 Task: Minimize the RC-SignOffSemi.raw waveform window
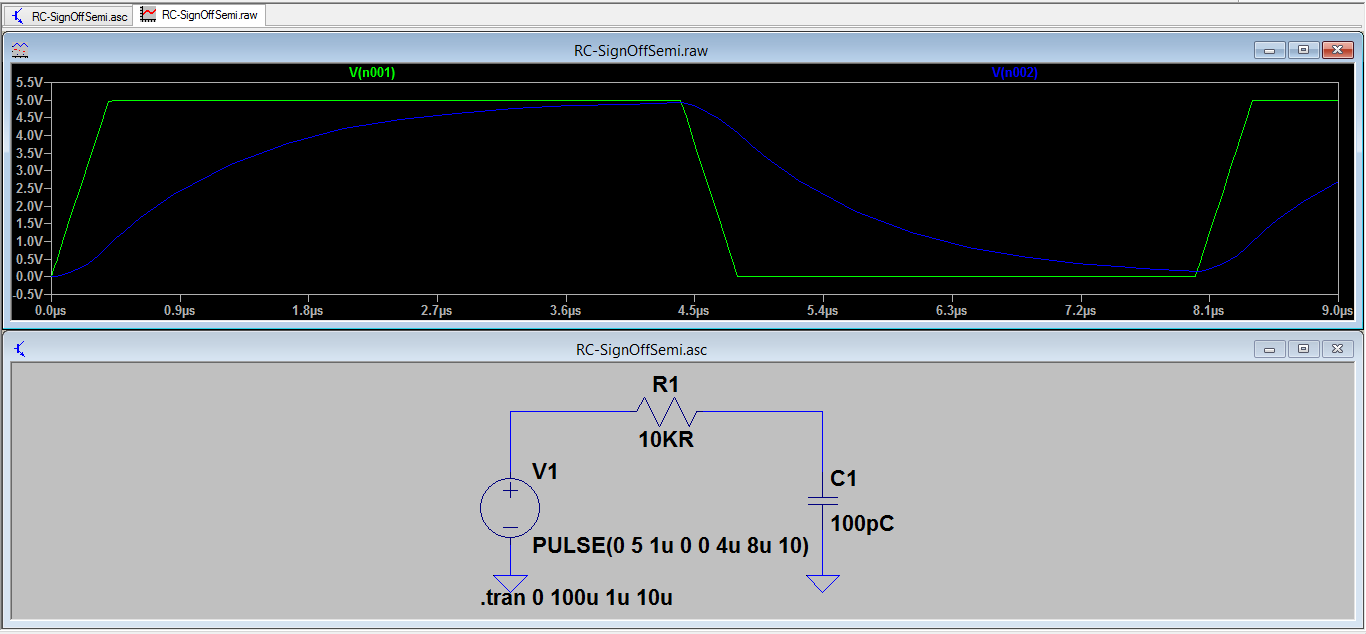pyautogui.click(x=1270, y=50)
